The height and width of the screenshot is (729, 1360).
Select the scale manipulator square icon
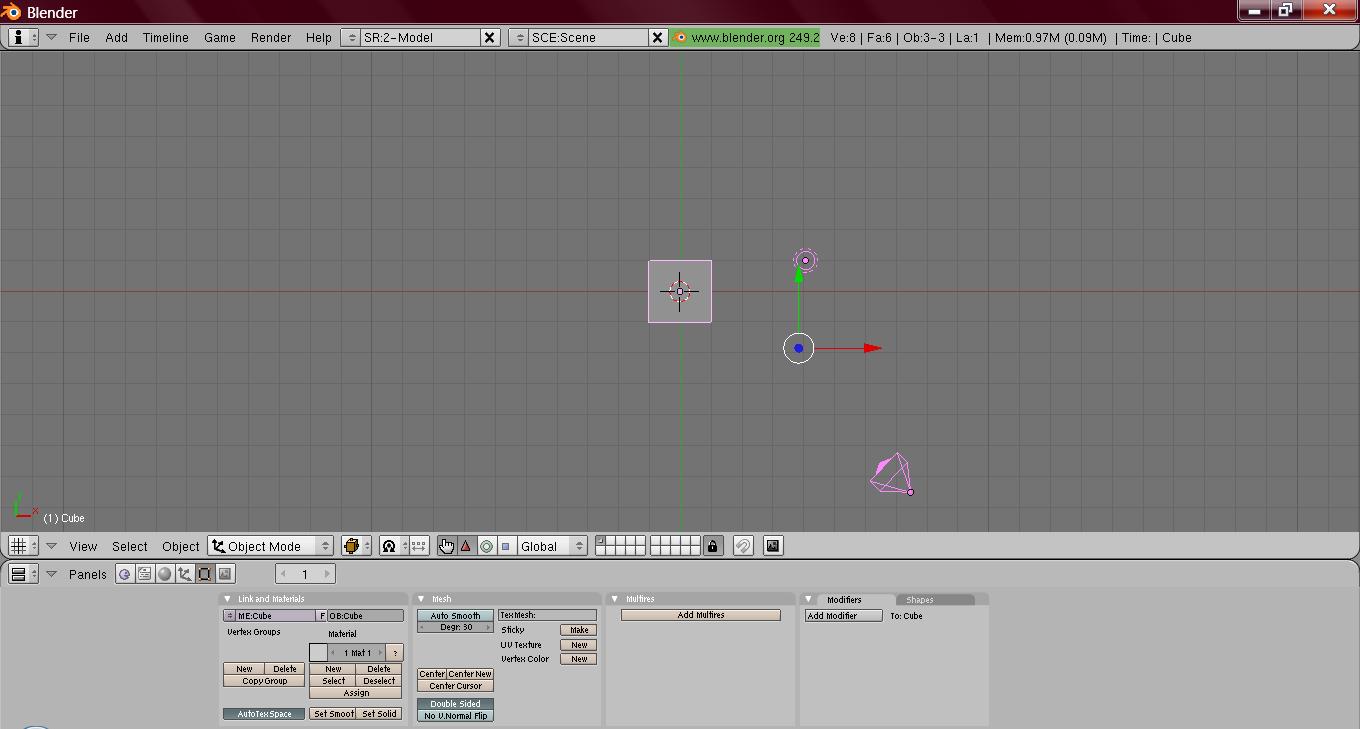click(x=505, y=546)
